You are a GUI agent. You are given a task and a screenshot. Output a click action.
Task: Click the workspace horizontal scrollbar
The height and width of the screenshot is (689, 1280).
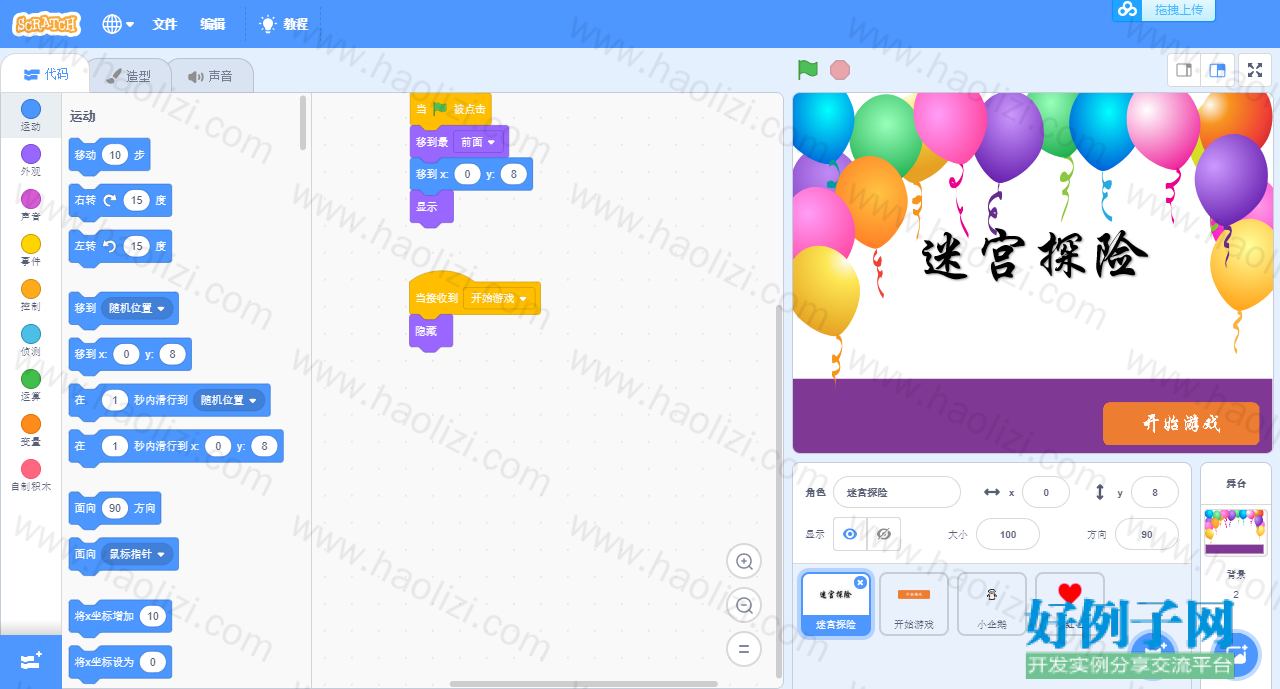(x=583, y=684)
